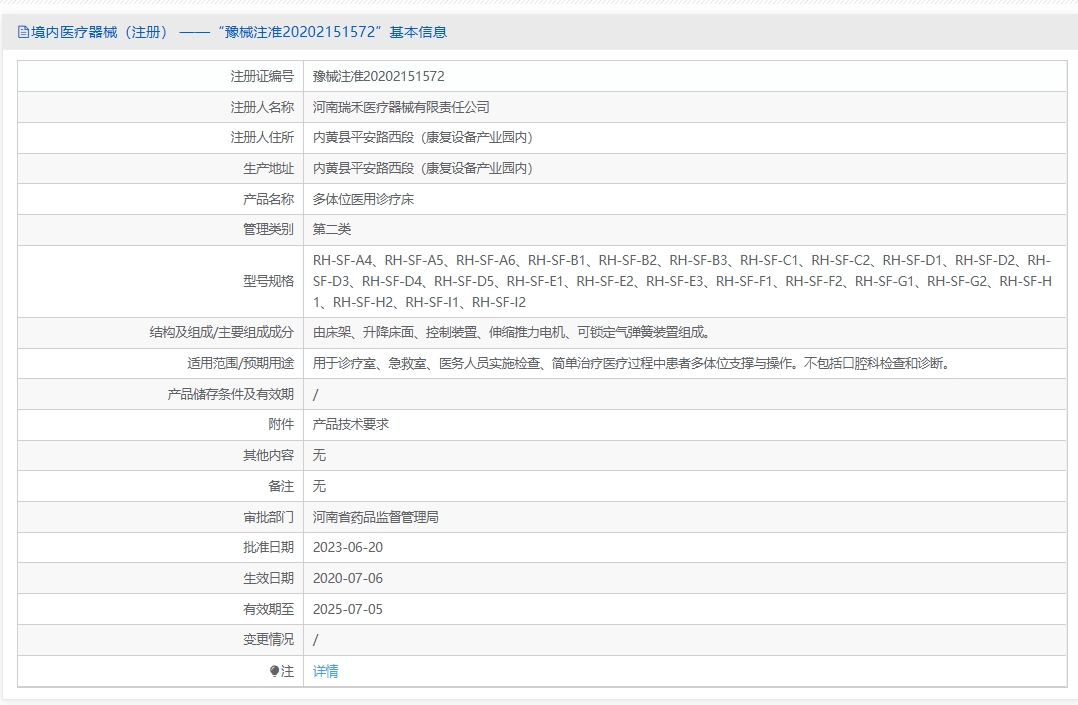This screenshot has height=705, width=1078.
Task: Click the 生产地址 label
Action: pyautogui.click(x=268, y=169)
